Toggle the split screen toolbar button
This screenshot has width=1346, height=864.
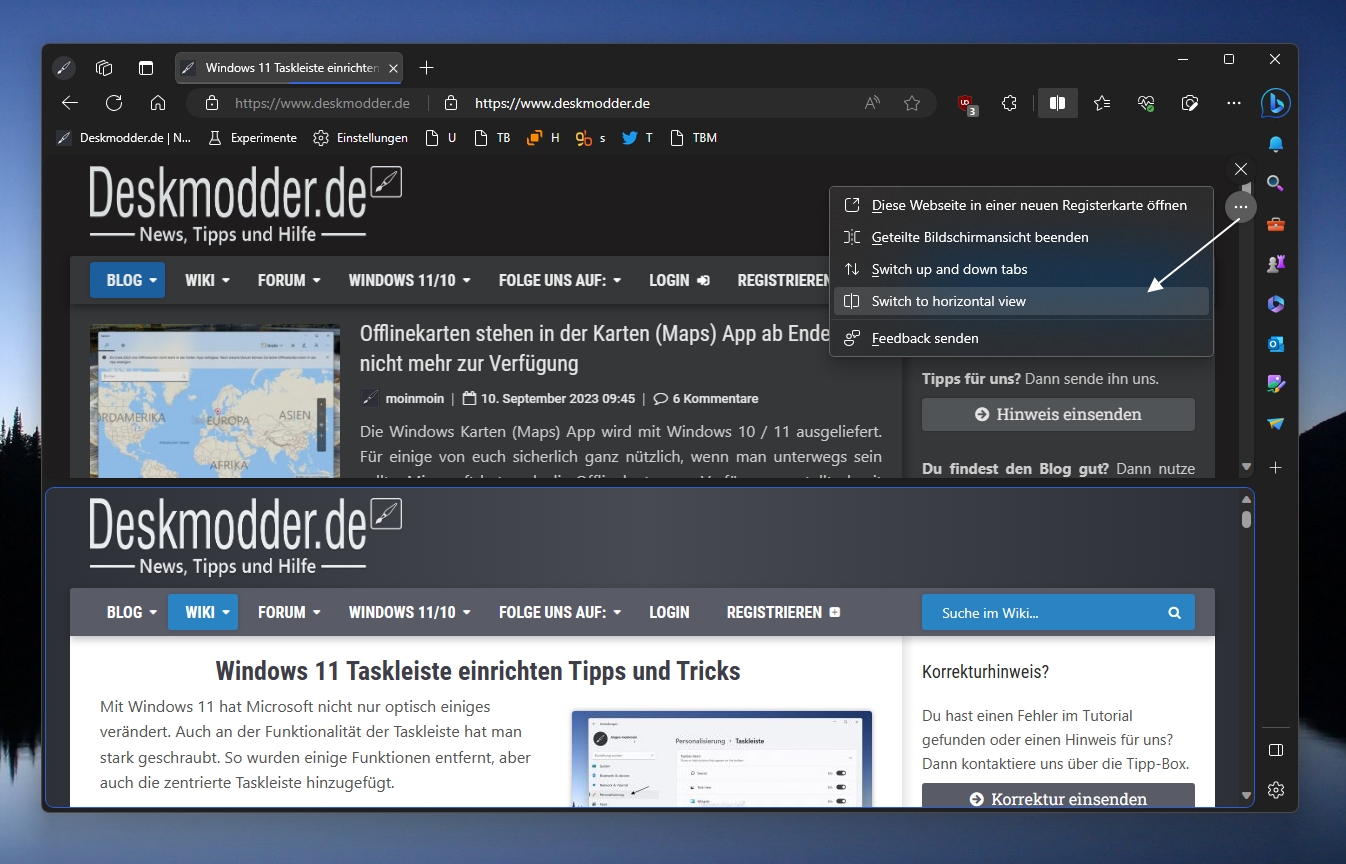tap(1057, 103)
